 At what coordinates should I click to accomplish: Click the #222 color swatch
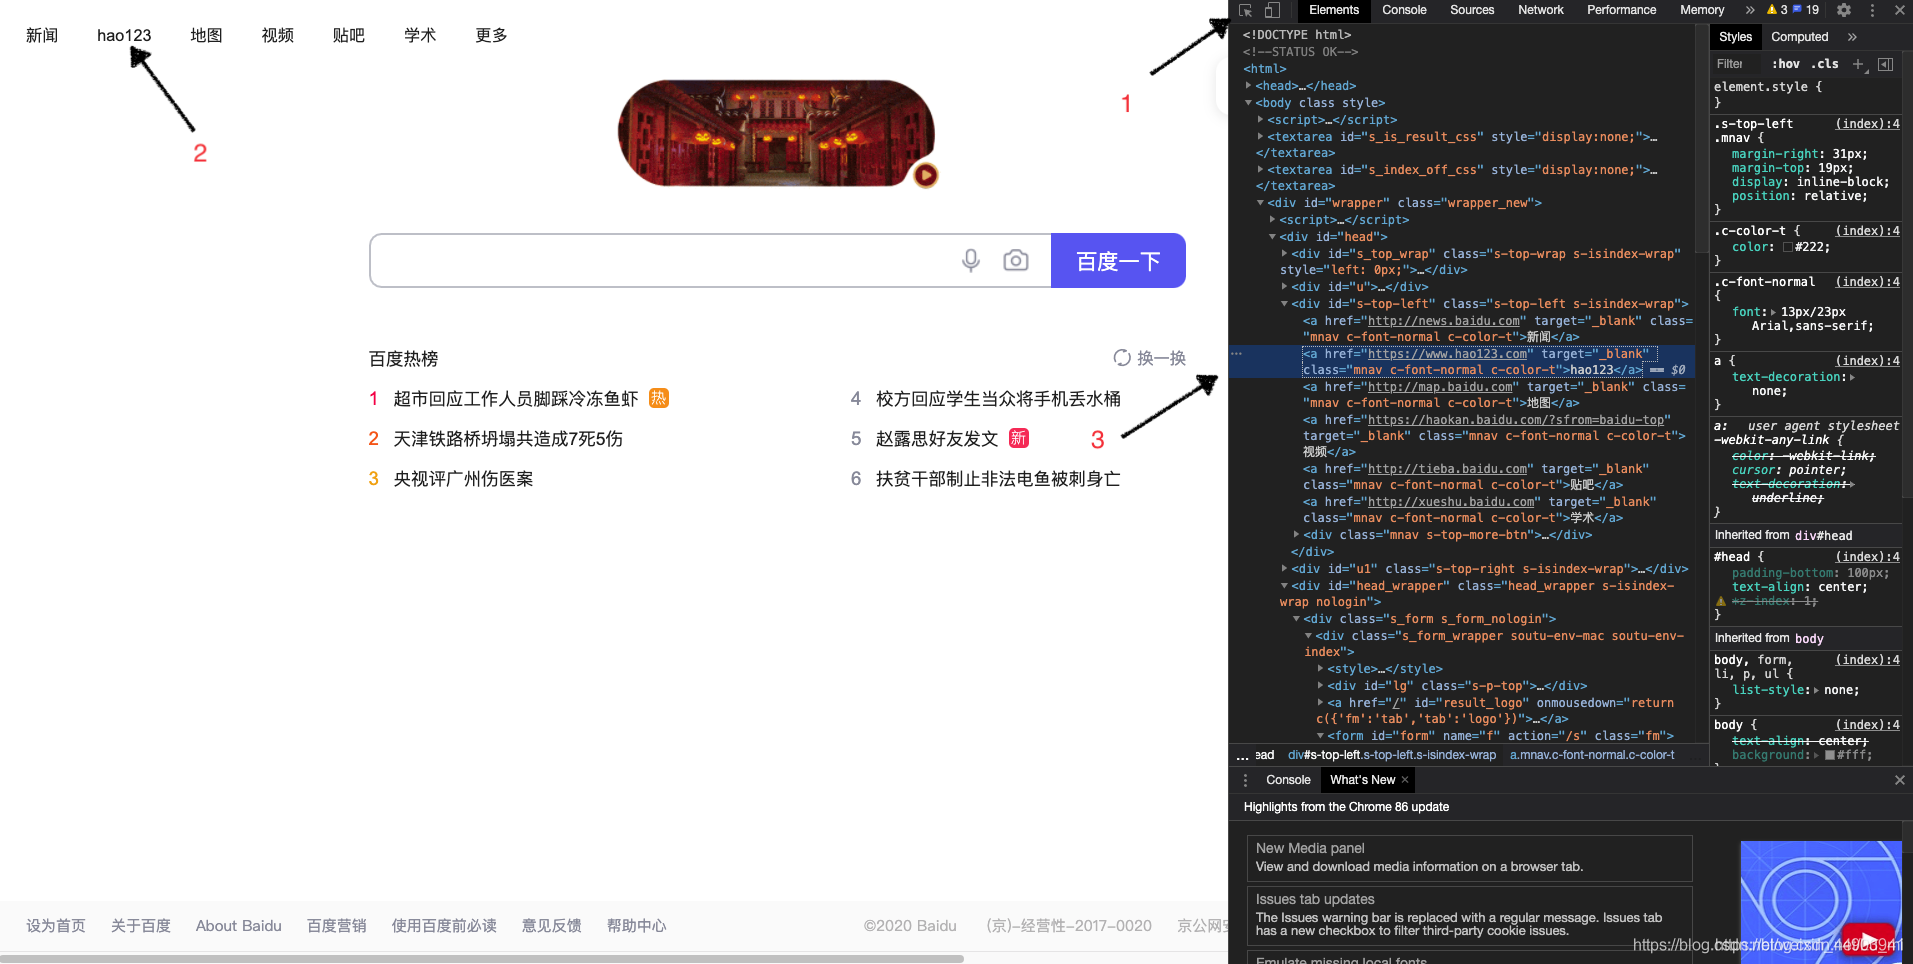pyautogui.click(x=1788, y=247)
